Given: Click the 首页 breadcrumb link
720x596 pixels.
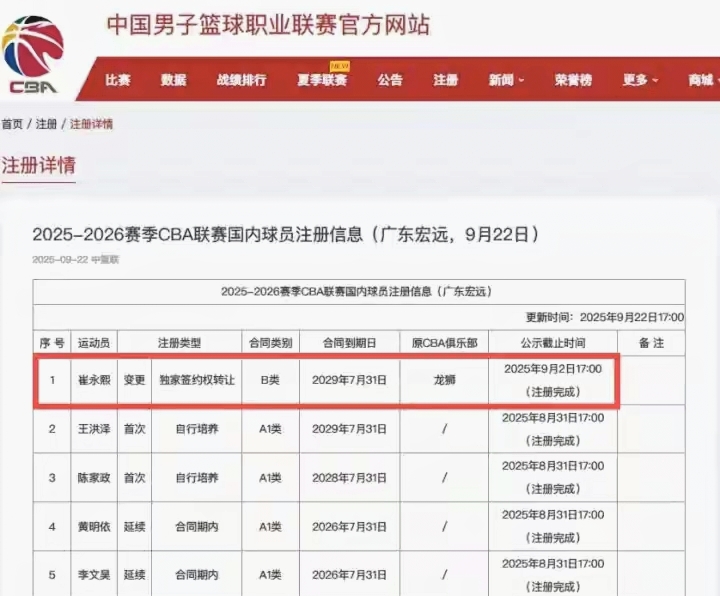Looking at the screenshot, I should 12,124.
